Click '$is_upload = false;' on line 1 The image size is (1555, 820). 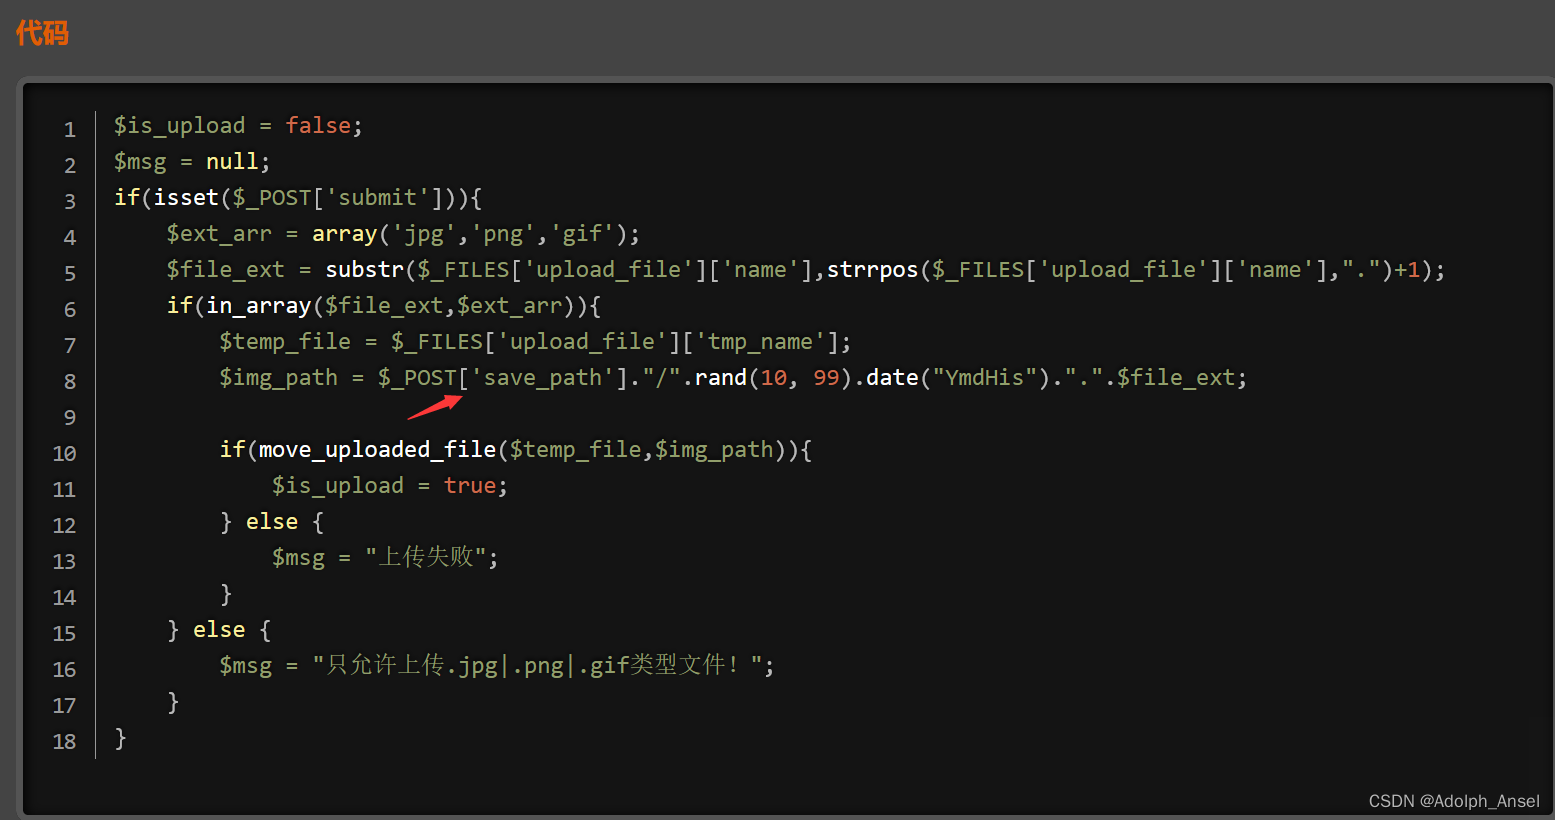point(238,125)
